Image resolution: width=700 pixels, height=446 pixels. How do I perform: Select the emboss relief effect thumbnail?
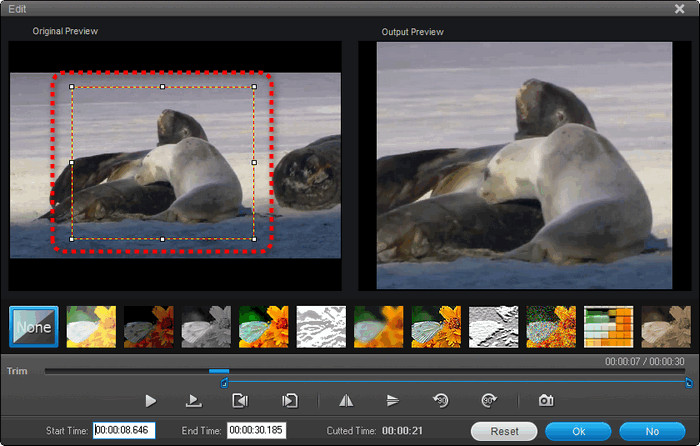click(493, 327)
